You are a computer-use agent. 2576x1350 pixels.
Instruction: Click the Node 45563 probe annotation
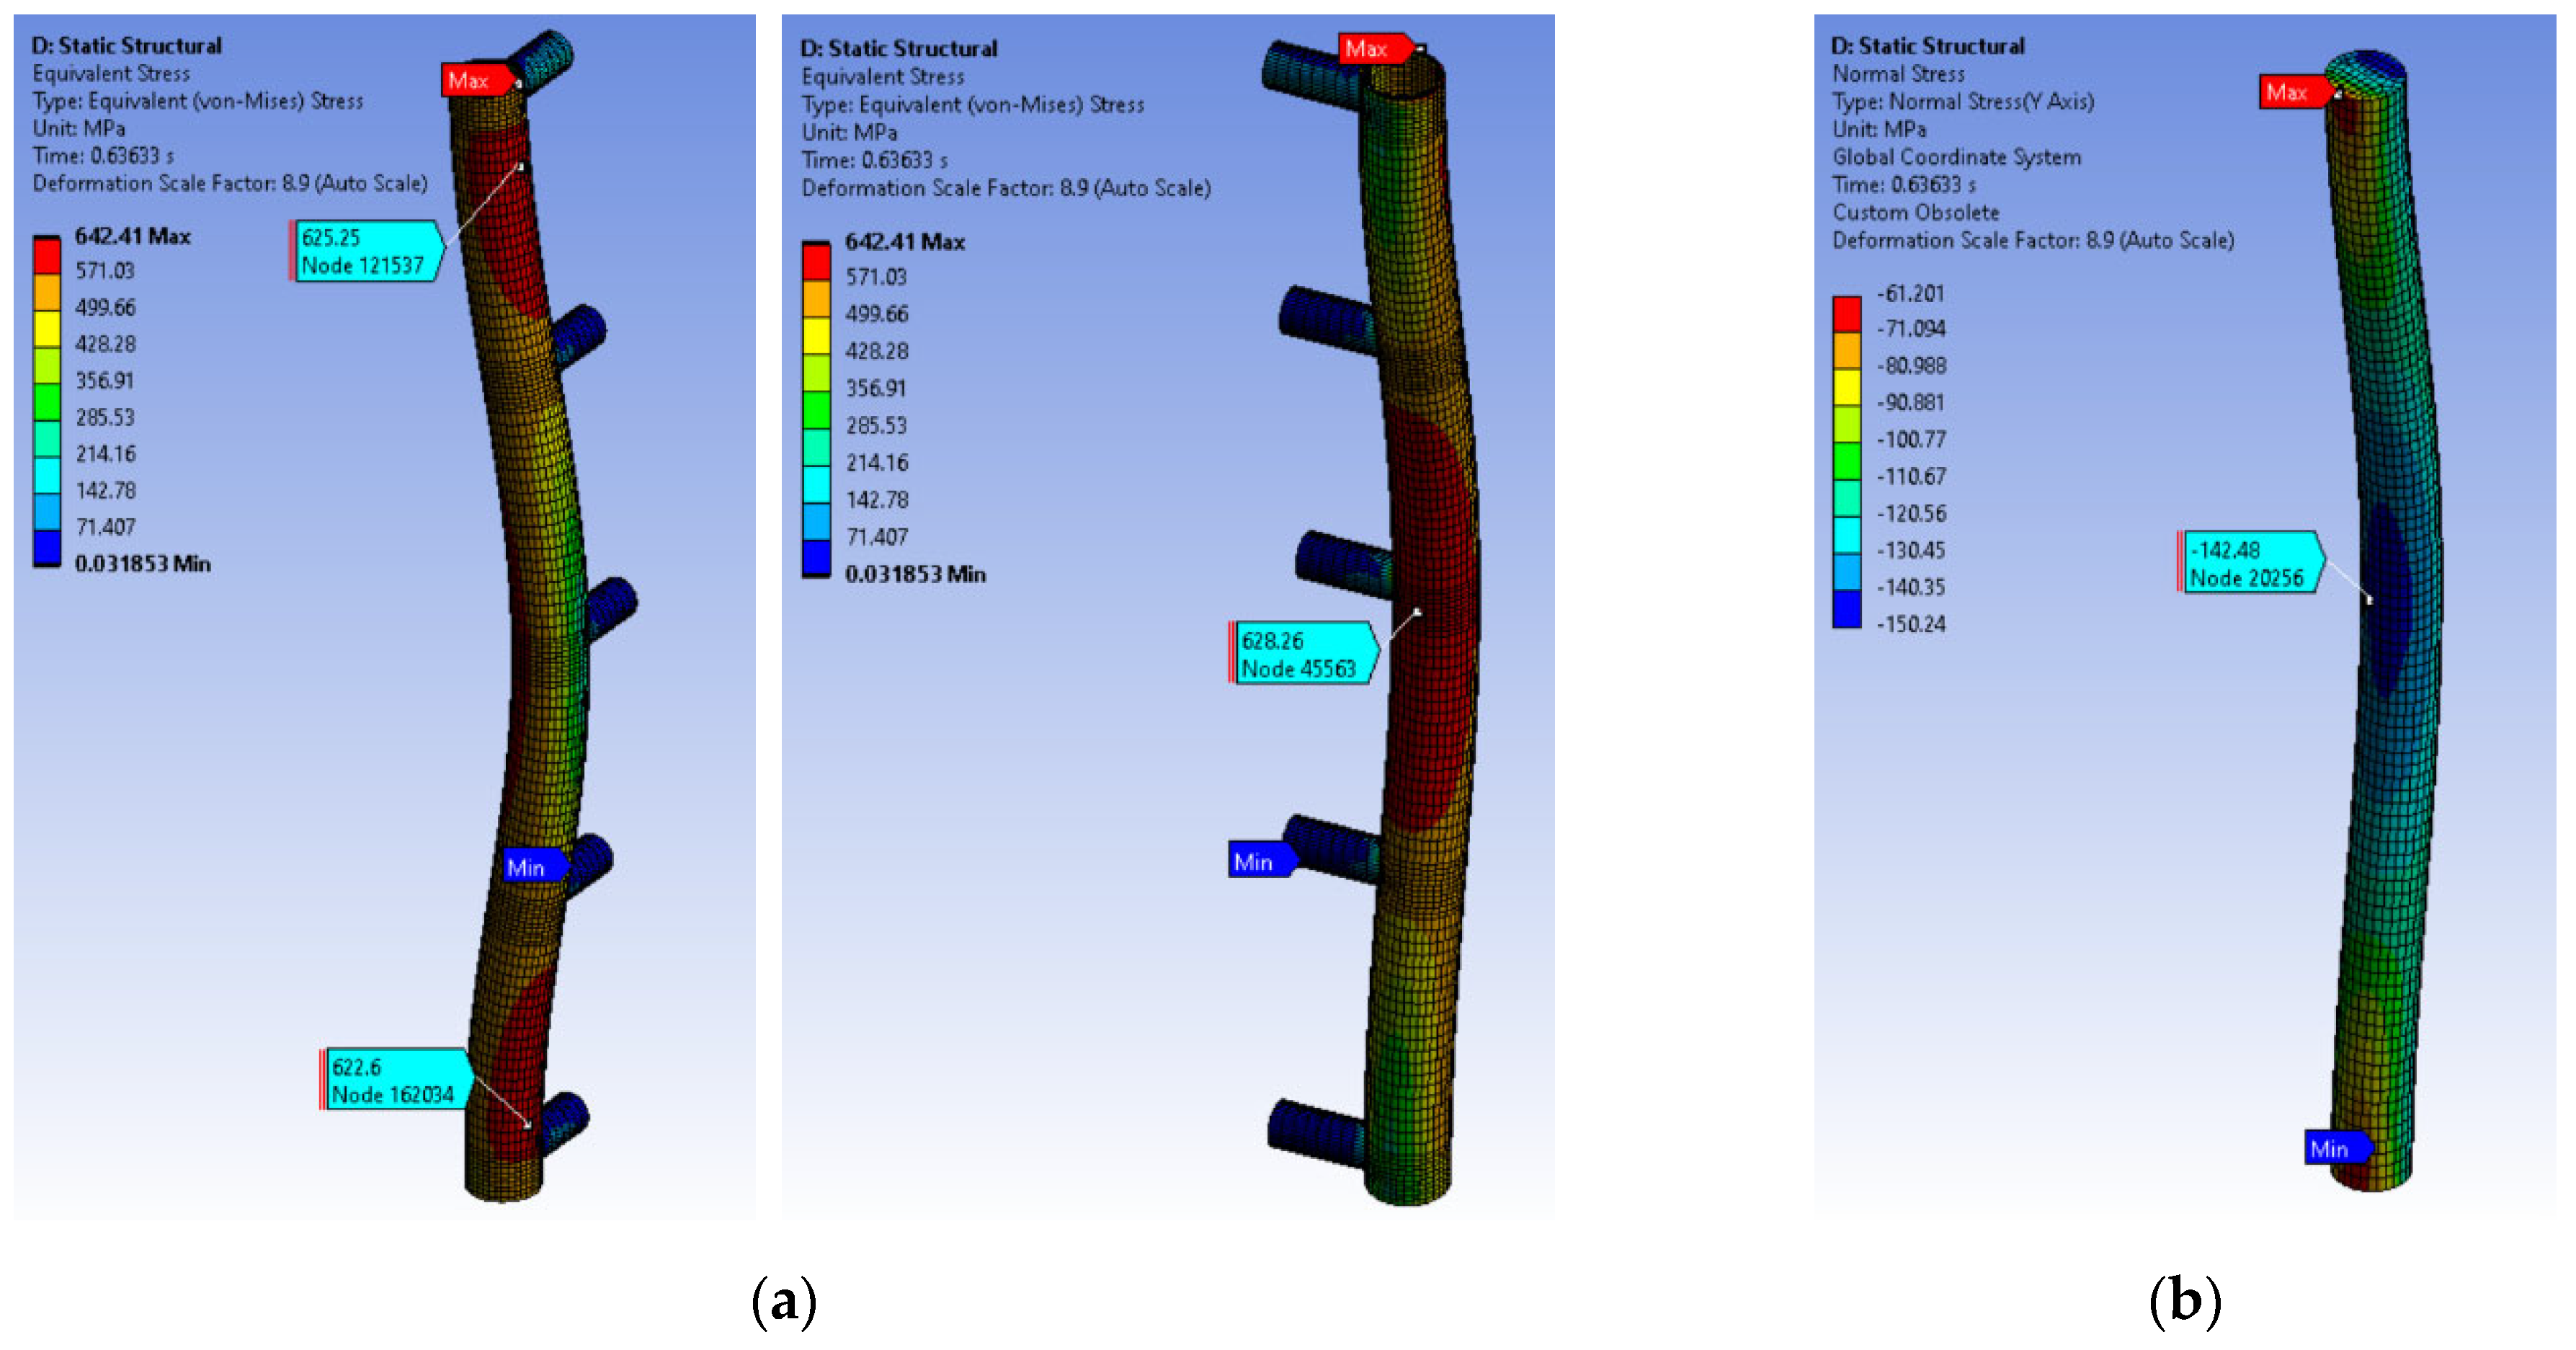(1300, 654)
